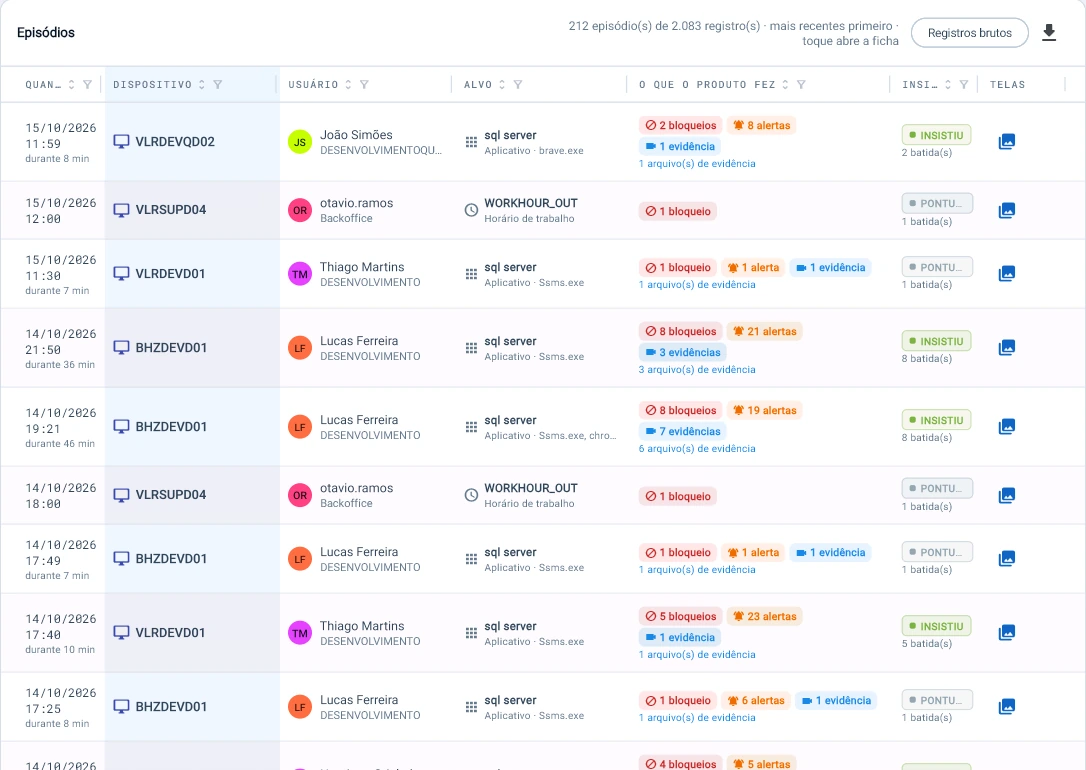Open screens for 14/10/2026 17:49 episode

point(1006,559)
